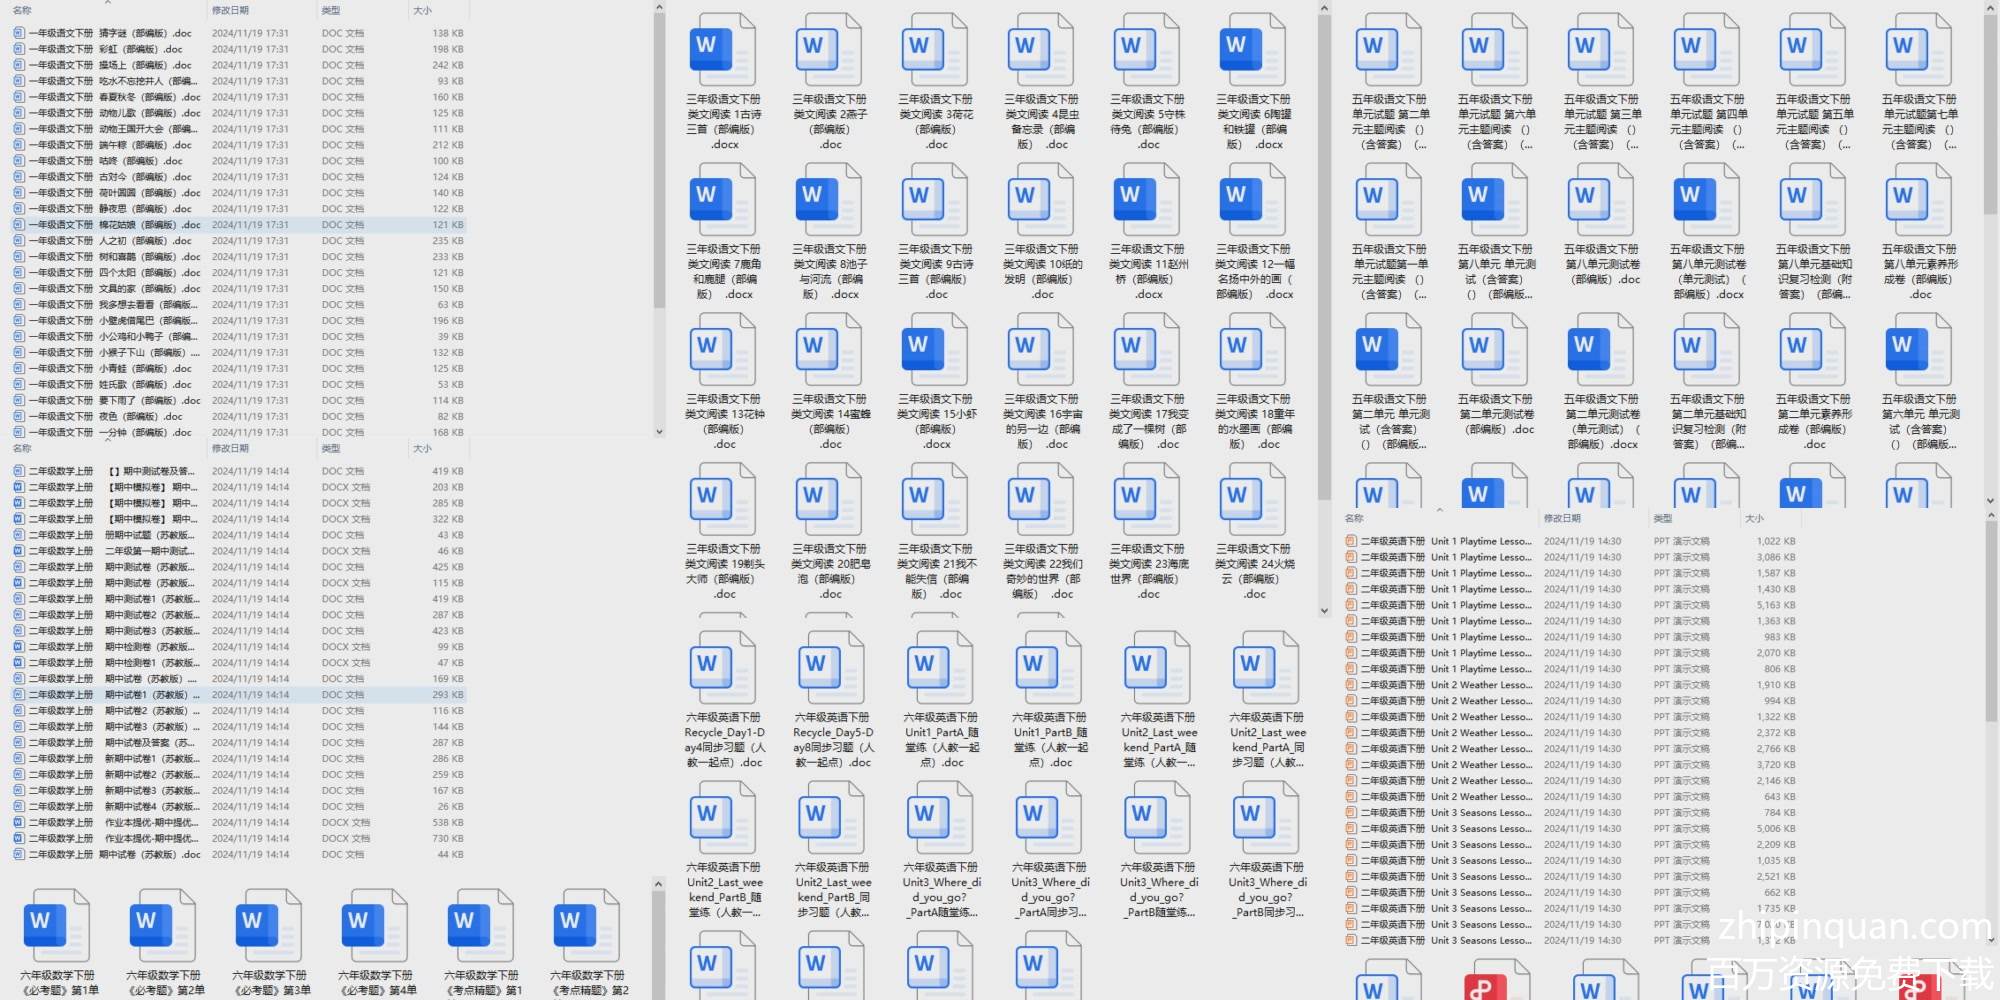Sort 二年级英语 PPT list by 类型 header
2000x1000 pixels.
(x=1663, y=518)
